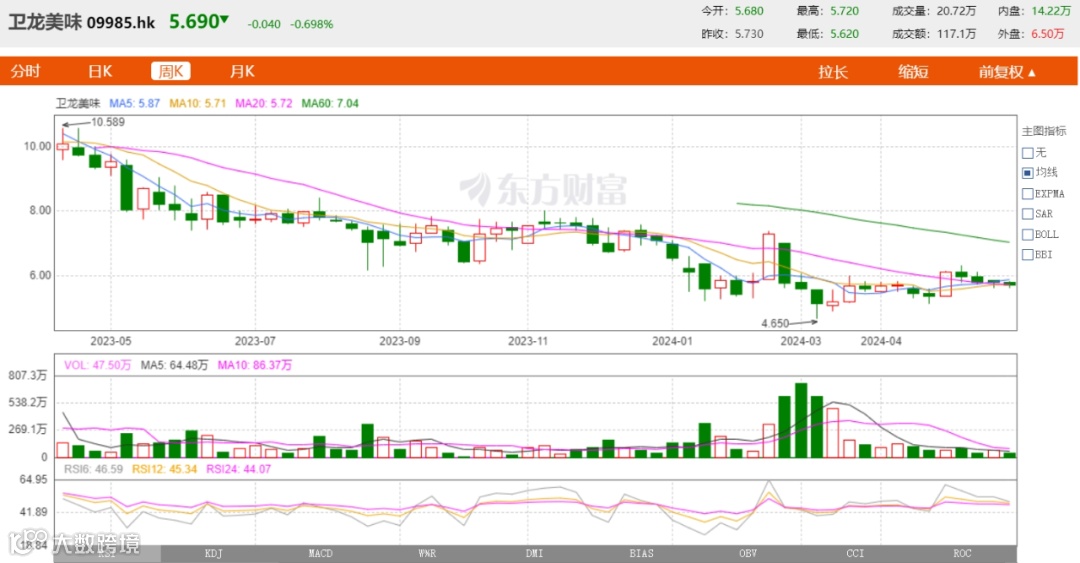Click the MA10: 5.71 legend label
Image resolution: width=1080 pixels, height=563 pixels.
tap(198, 103)
